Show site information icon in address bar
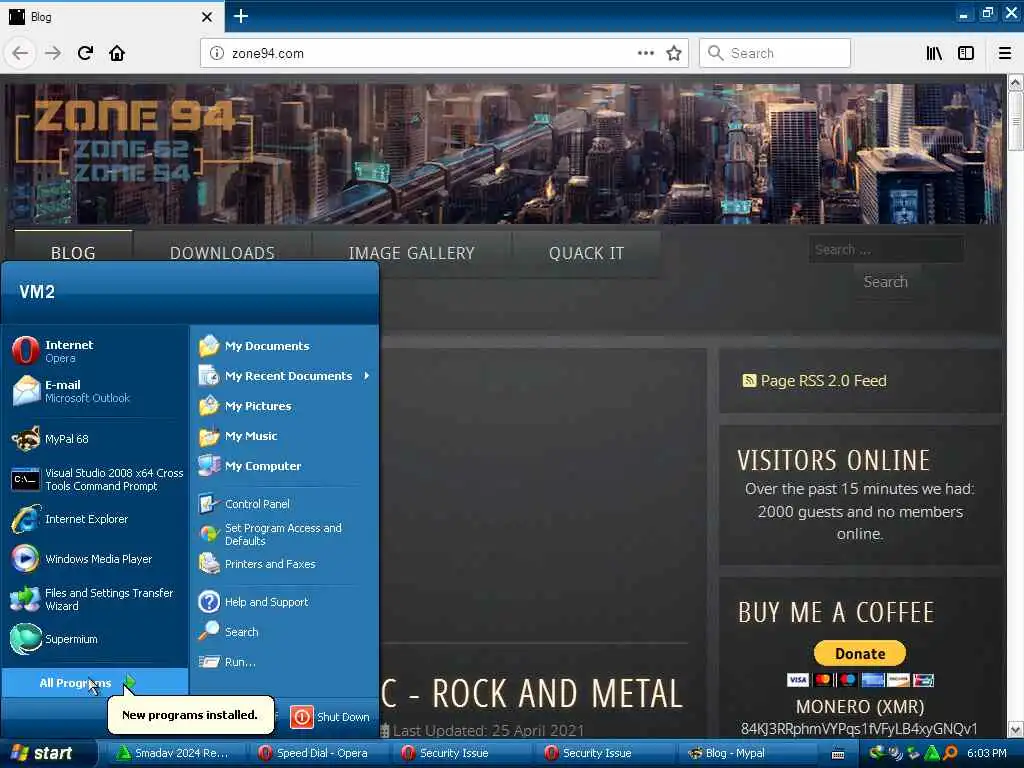 point(217,54)
